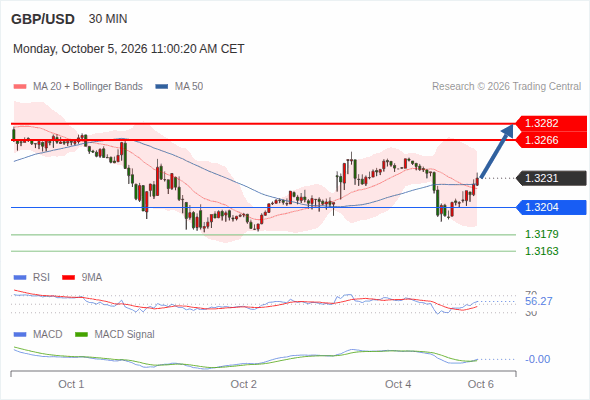Image resolution: width=590 pixels, height=400 pixels.
Task: Select the 30 MIN timeframe label
Action: click(x=108, y=19)
